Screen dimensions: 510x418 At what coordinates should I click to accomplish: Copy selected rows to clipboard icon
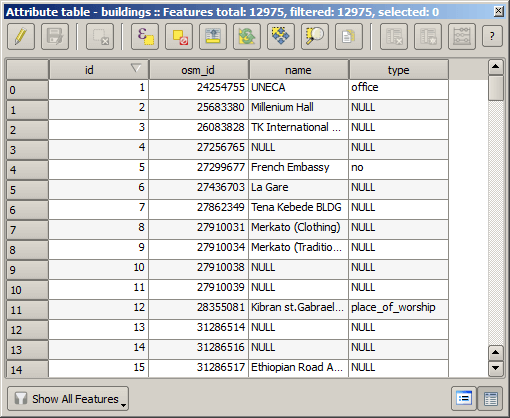(x=349, y=37)
